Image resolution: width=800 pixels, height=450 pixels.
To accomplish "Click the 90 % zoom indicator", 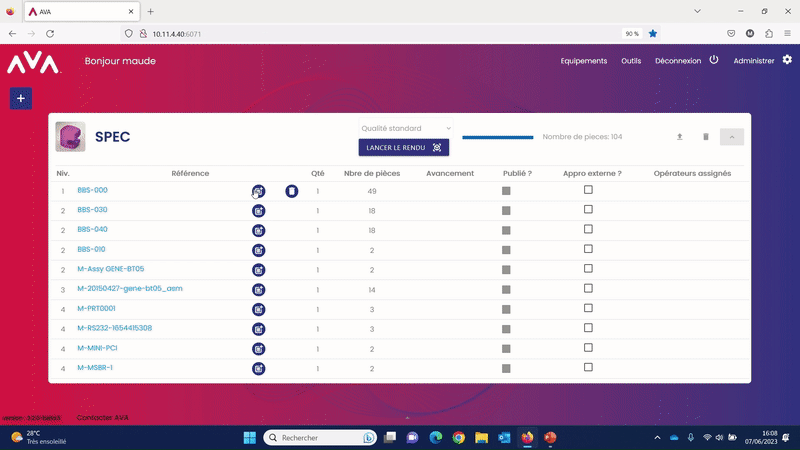I will pos(632,34).
